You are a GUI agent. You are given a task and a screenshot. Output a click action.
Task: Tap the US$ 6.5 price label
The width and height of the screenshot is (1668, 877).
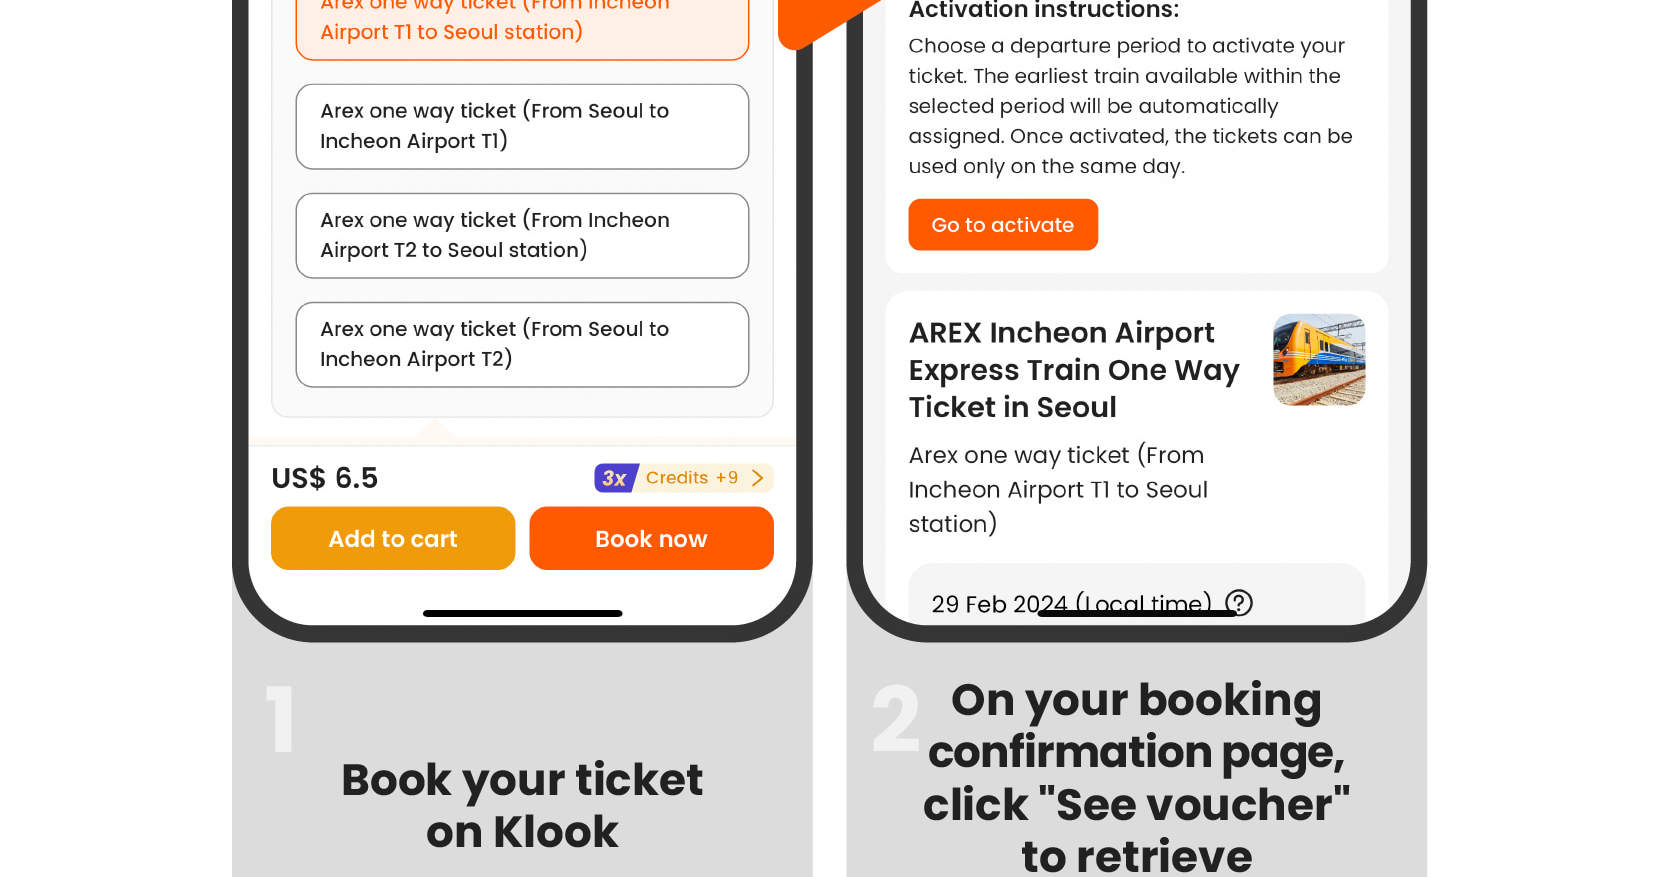click(x=324, y=478)
